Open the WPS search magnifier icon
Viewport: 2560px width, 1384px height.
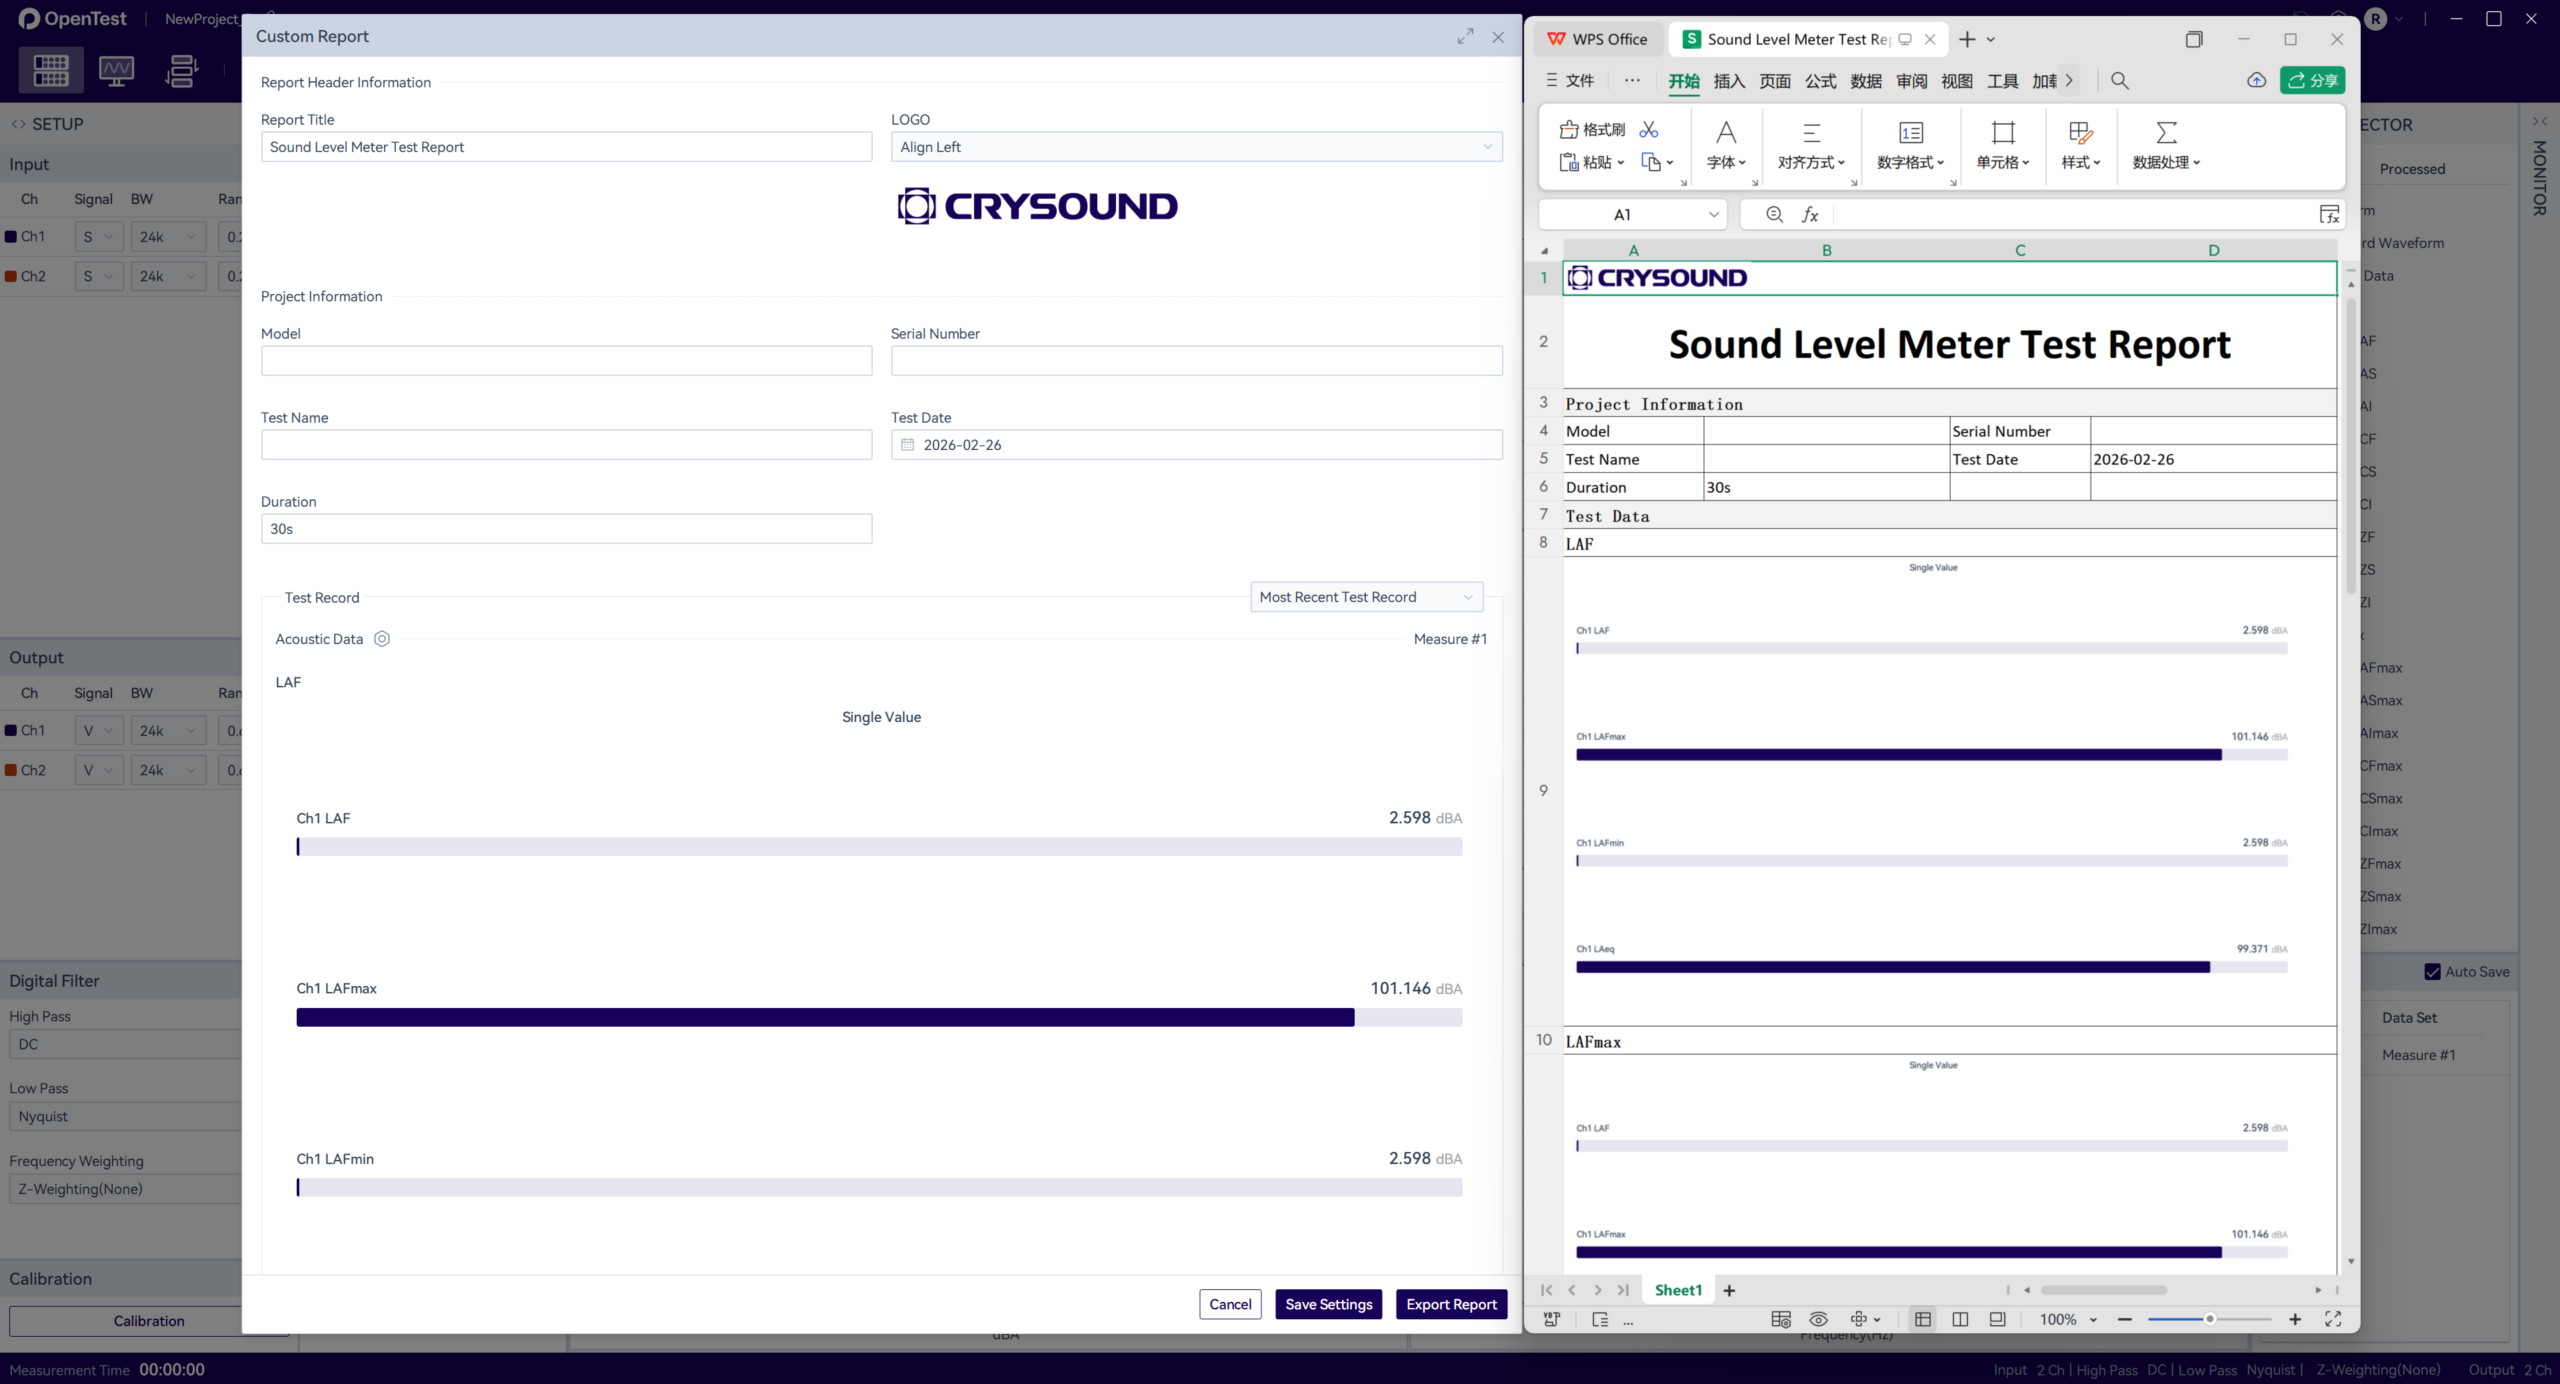(2119, 81)
